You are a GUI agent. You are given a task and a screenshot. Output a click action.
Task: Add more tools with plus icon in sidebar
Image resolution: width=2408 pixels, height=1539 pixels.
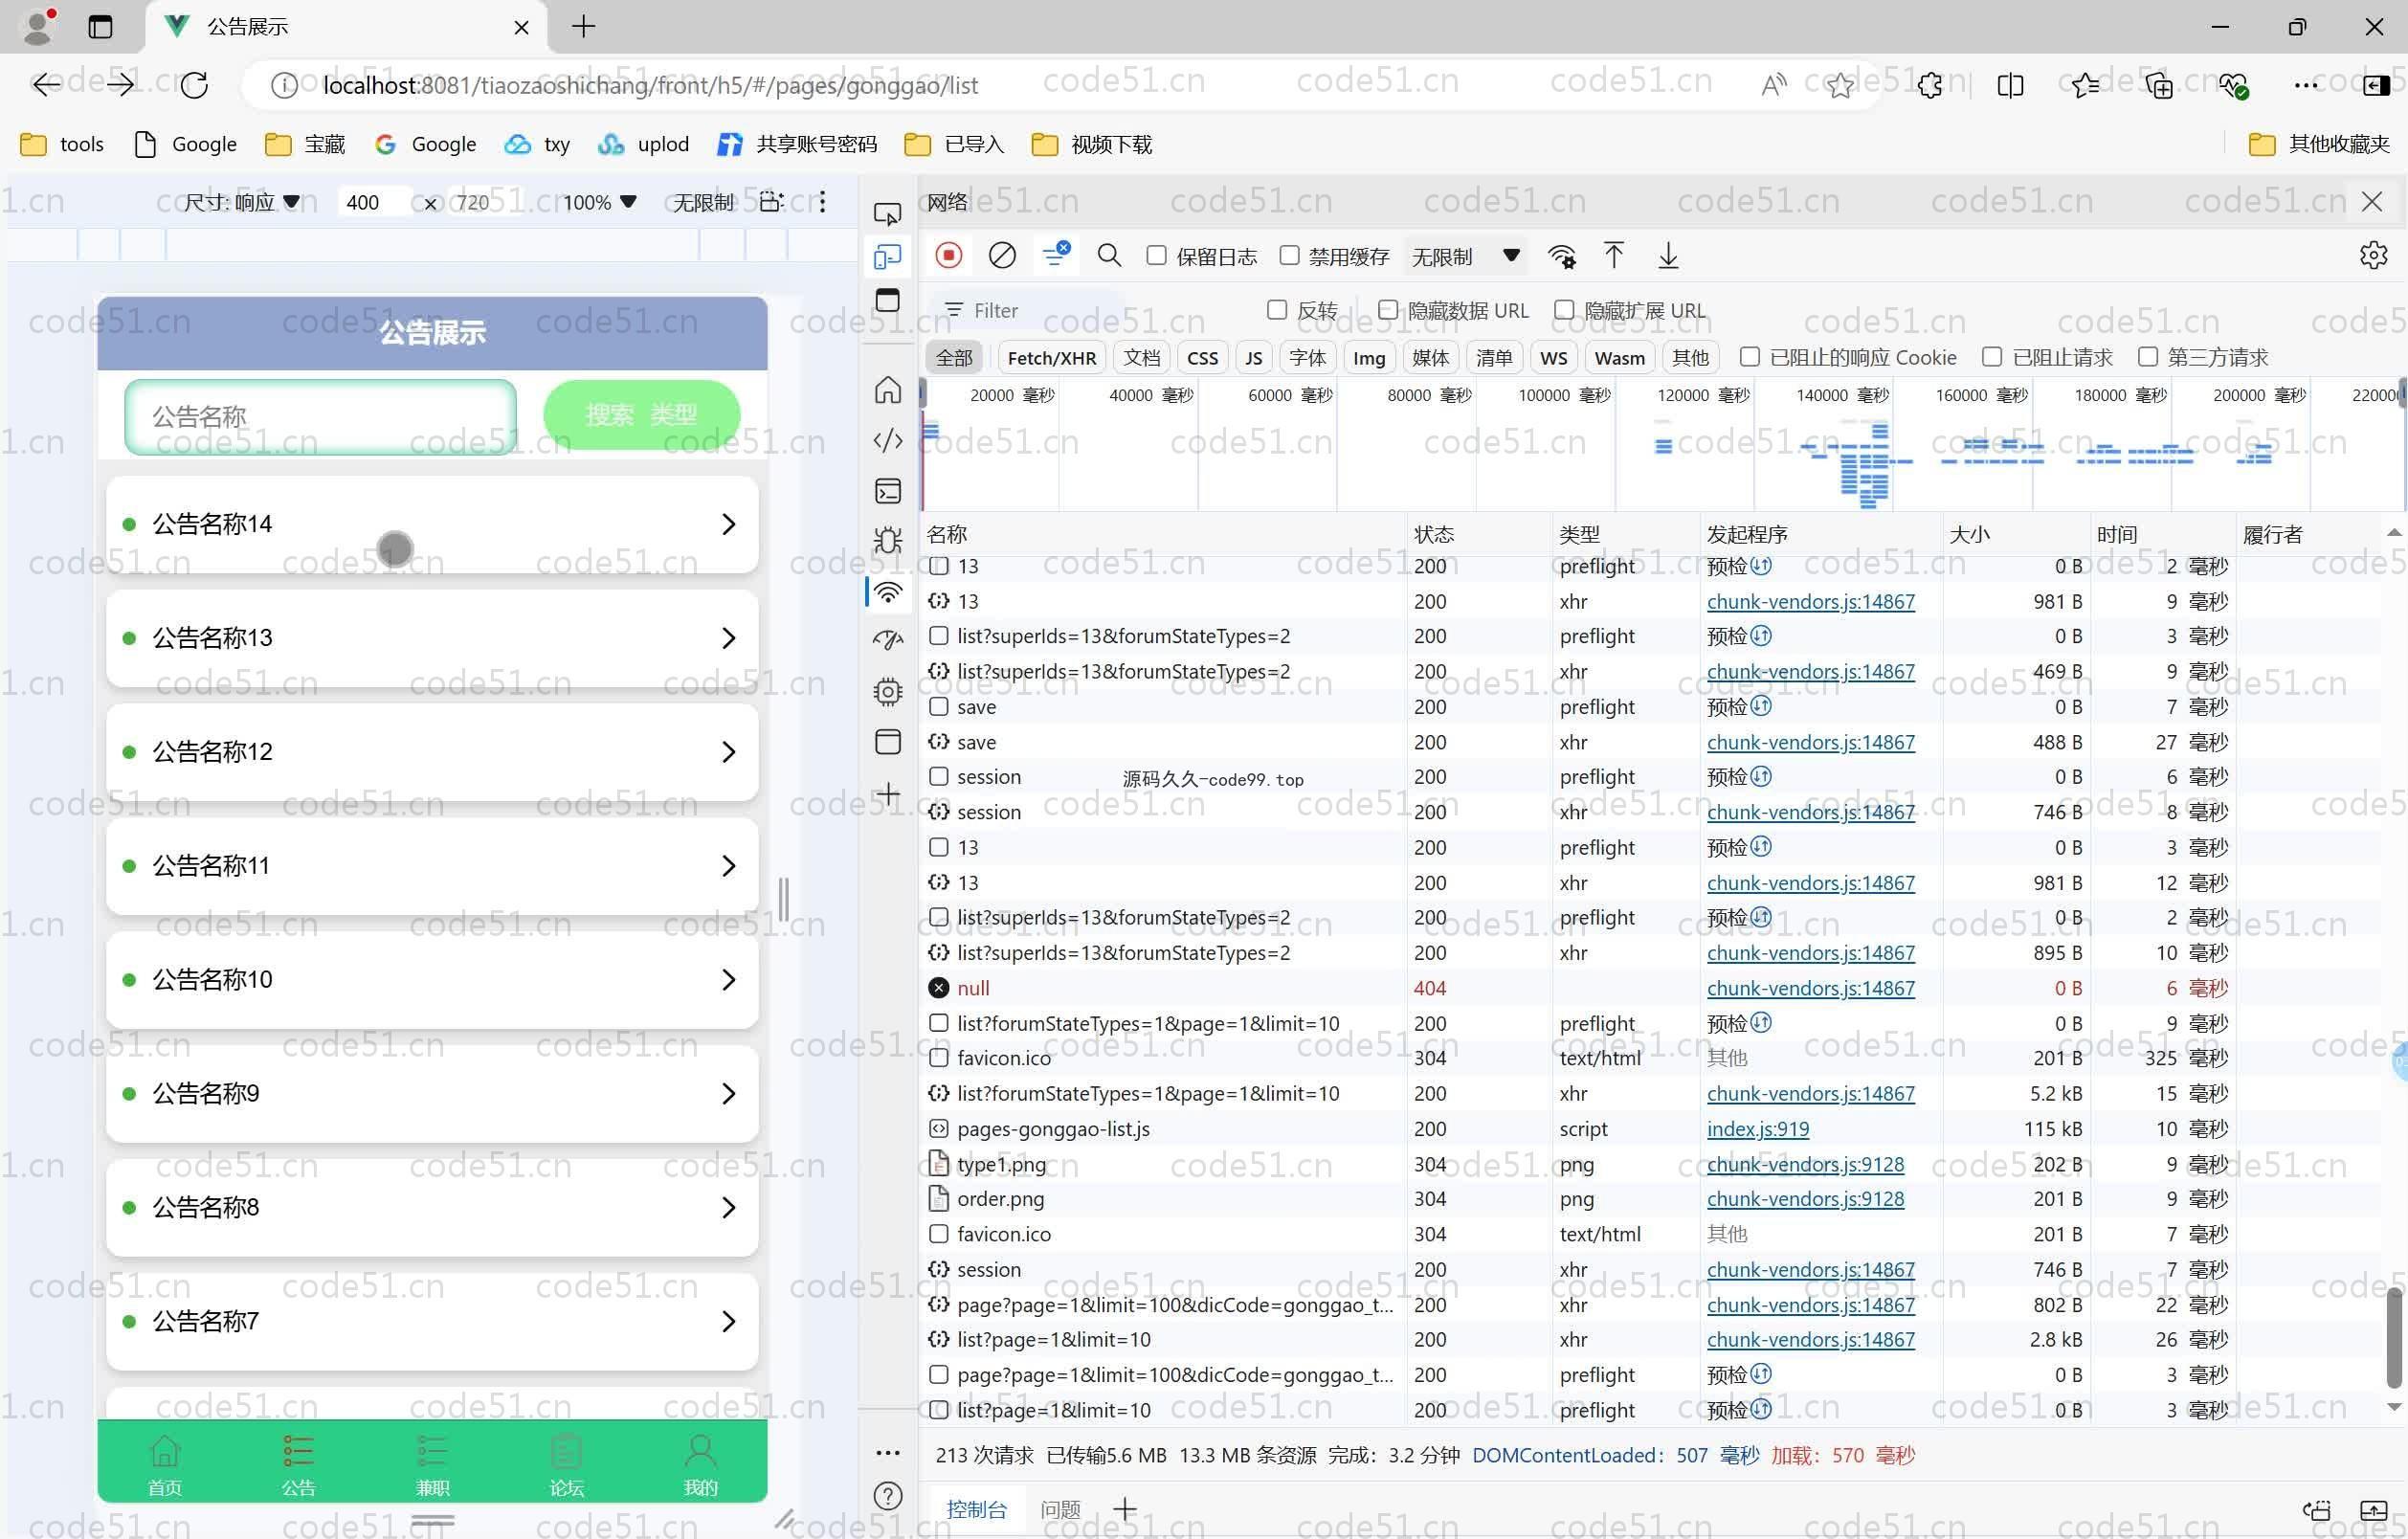887,794
